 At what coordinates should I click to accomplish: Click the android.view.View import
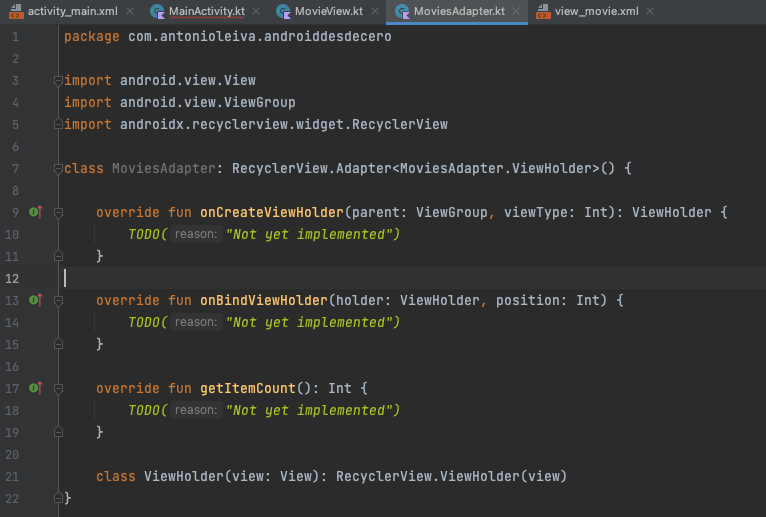(188, 81)
